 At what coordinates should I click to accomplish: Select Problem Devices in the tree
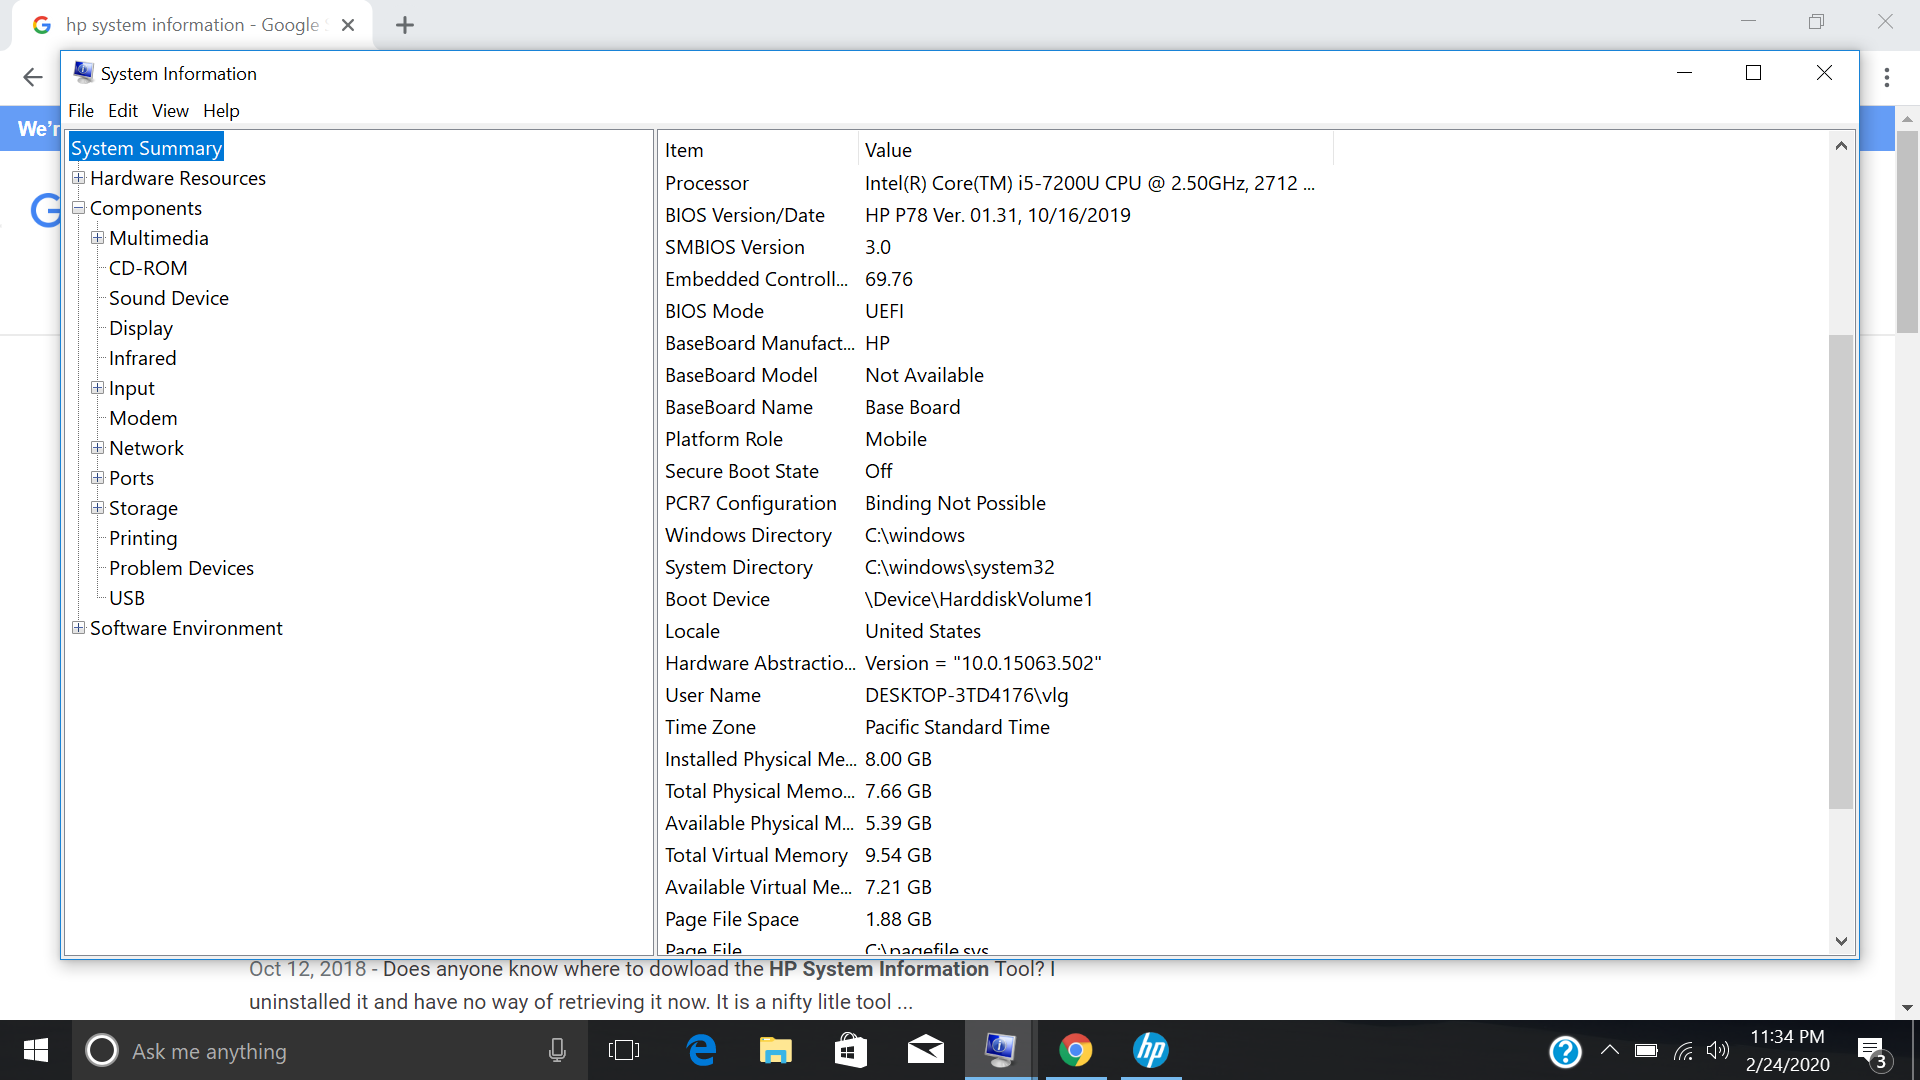point(181,568)
